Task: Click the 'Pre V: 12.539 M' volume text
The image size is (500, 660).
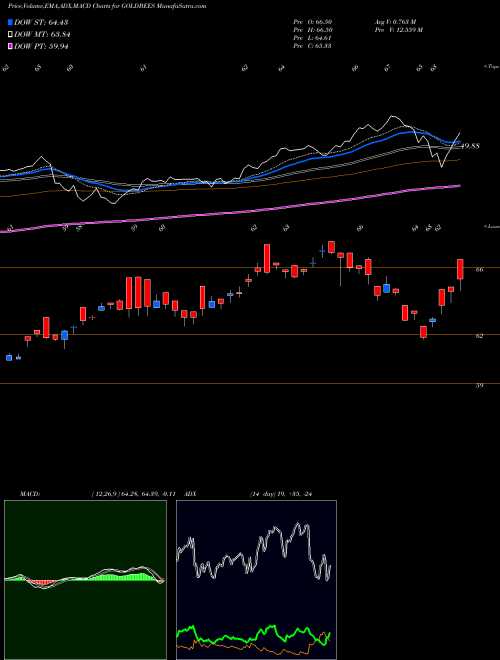Action: (398, 29)
